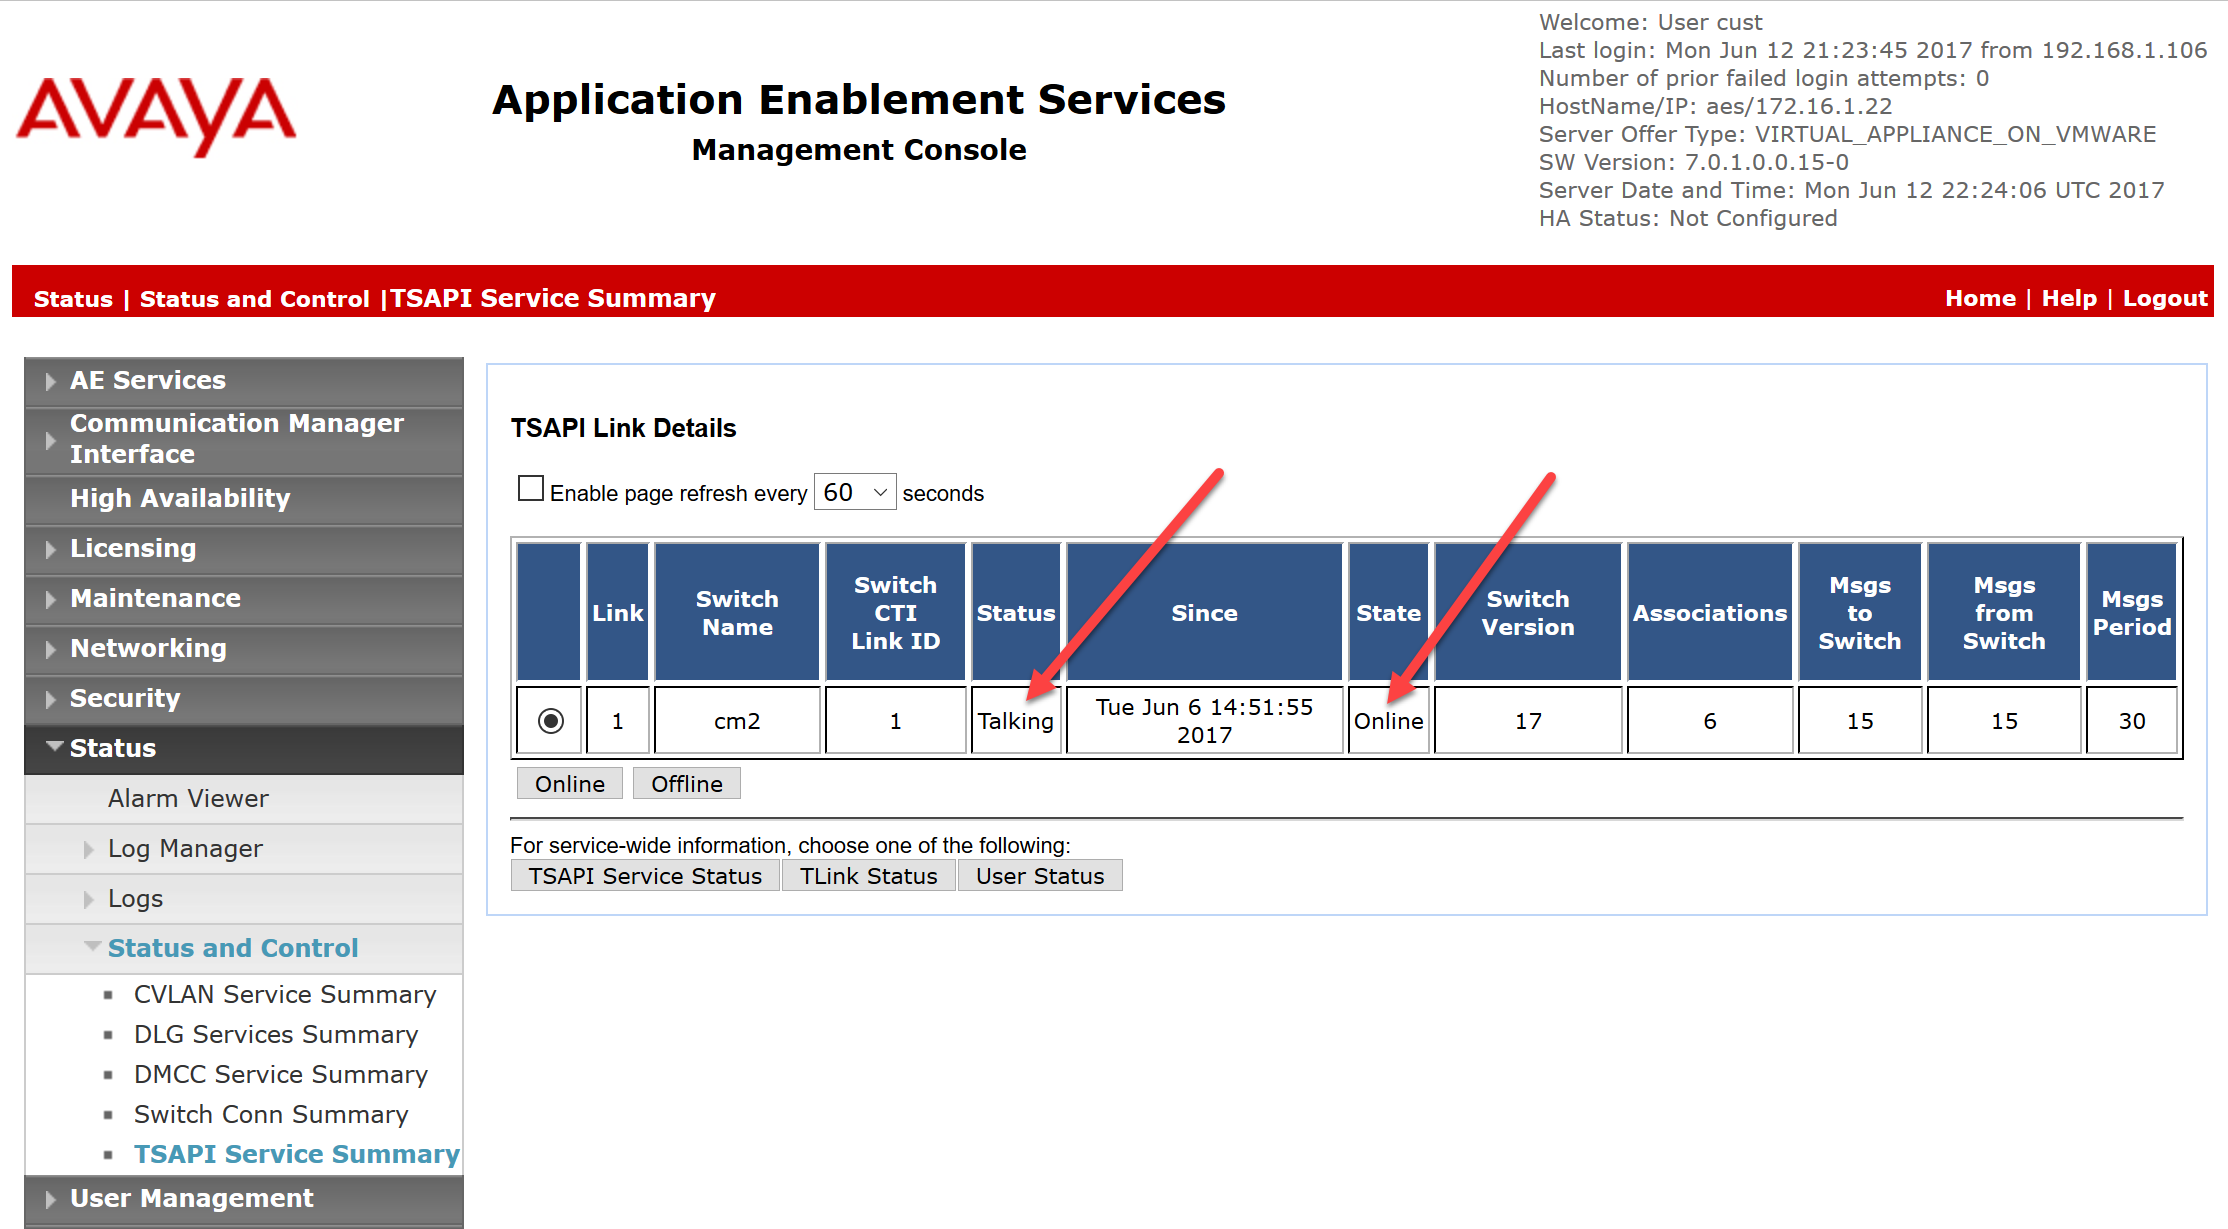Expand the User Management menu arrow

50,1199
